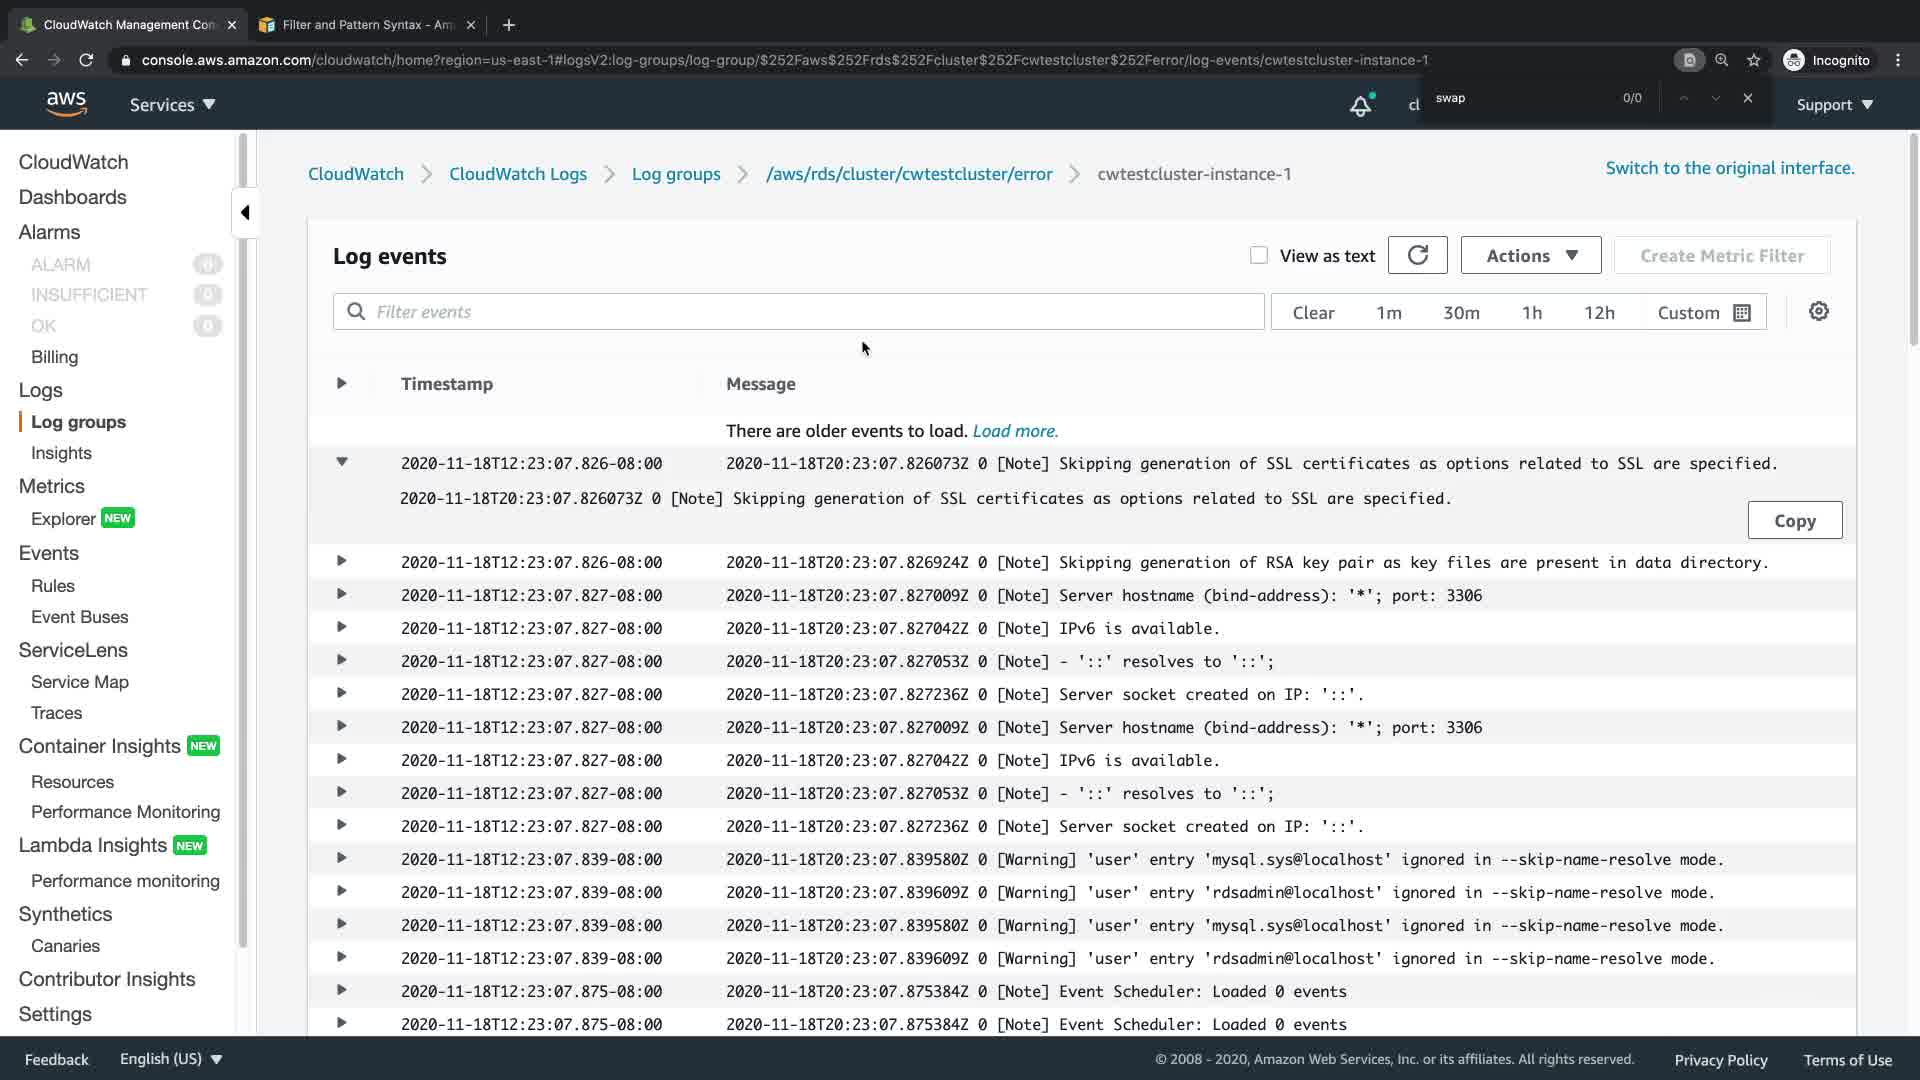Click the Load more older events link

pos(1014,431)
